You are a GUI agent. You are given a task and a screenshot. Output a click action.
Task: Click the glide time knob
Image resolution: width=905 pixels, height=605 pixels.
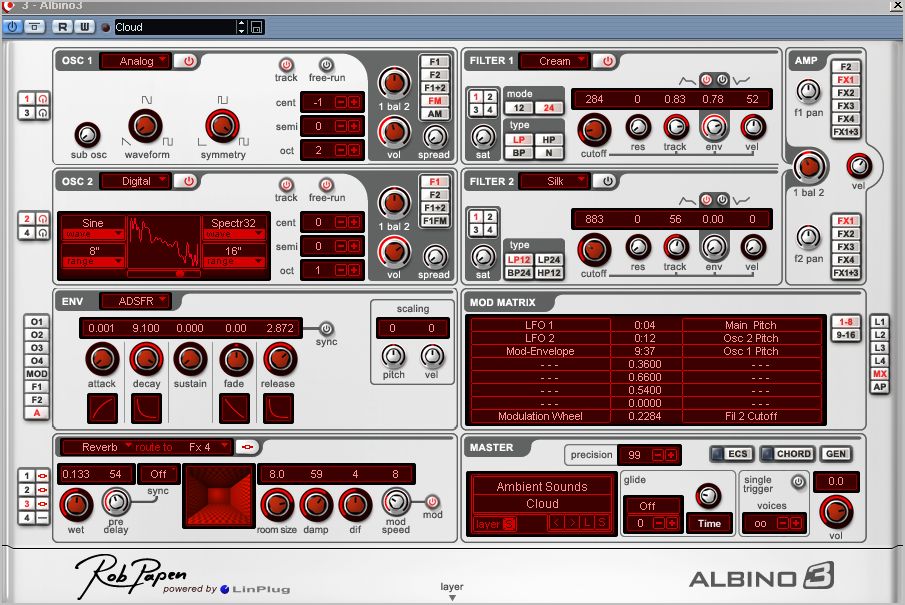[708, 496]
